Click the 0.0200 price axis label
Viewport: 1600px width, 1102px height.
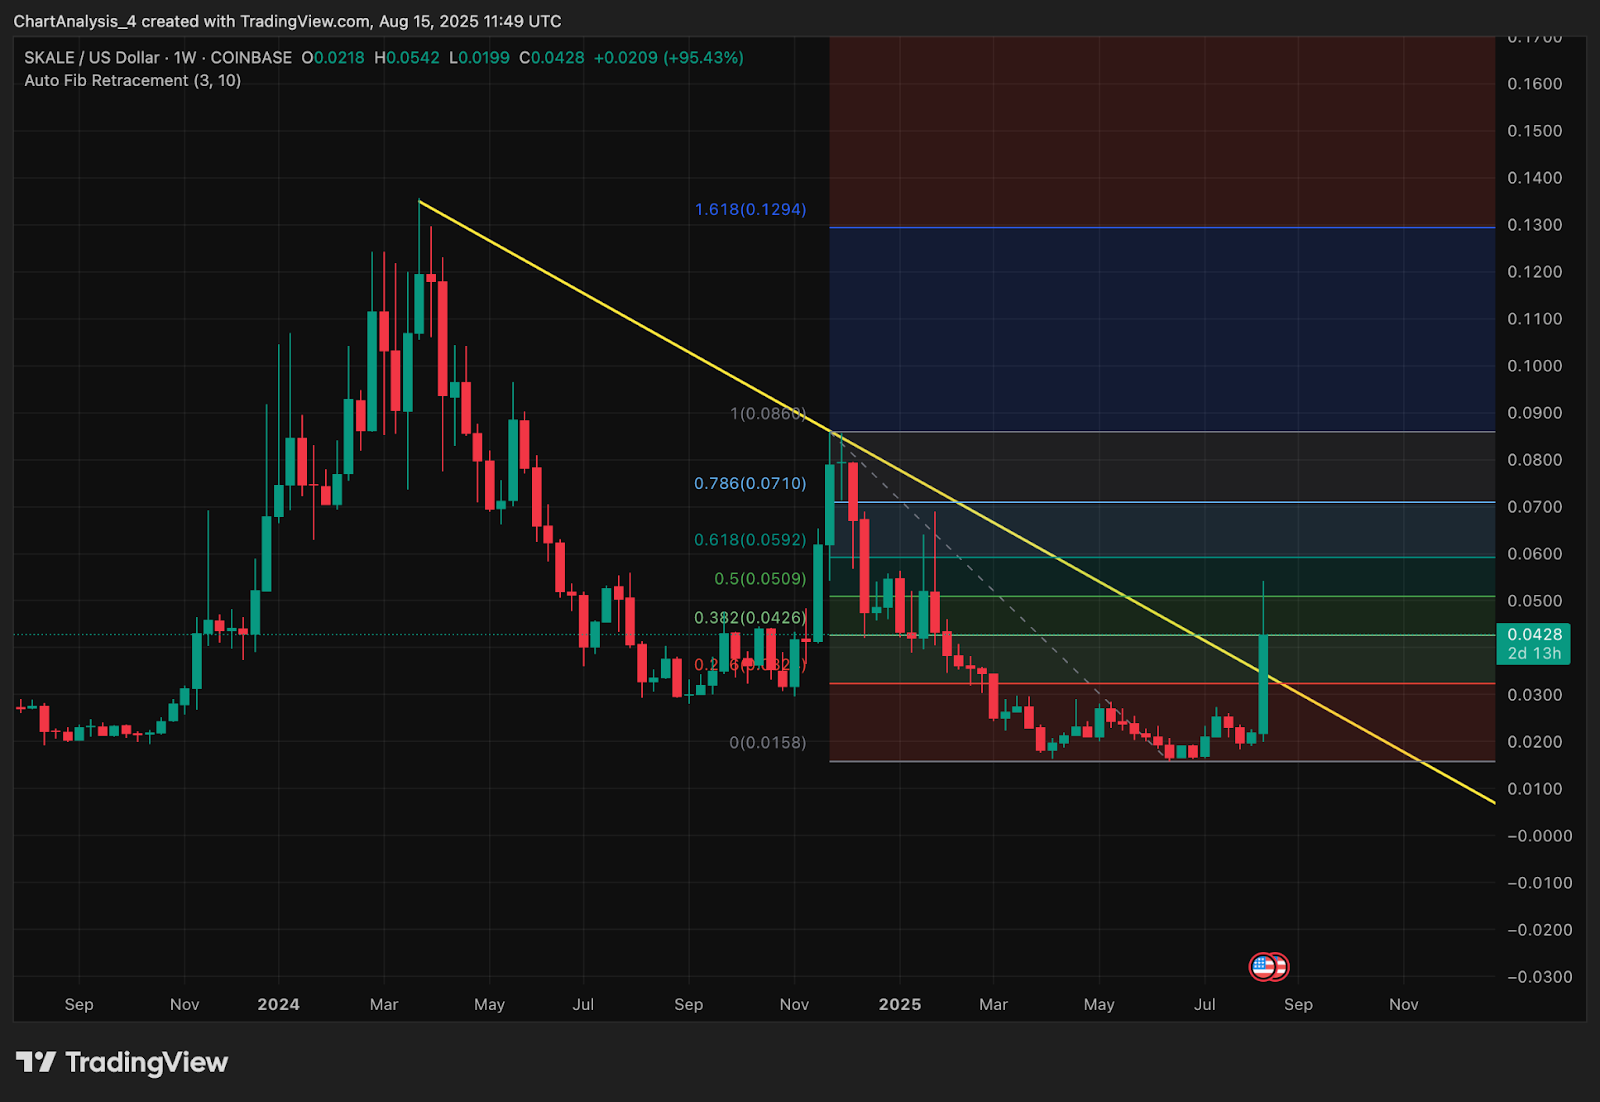1535,742
